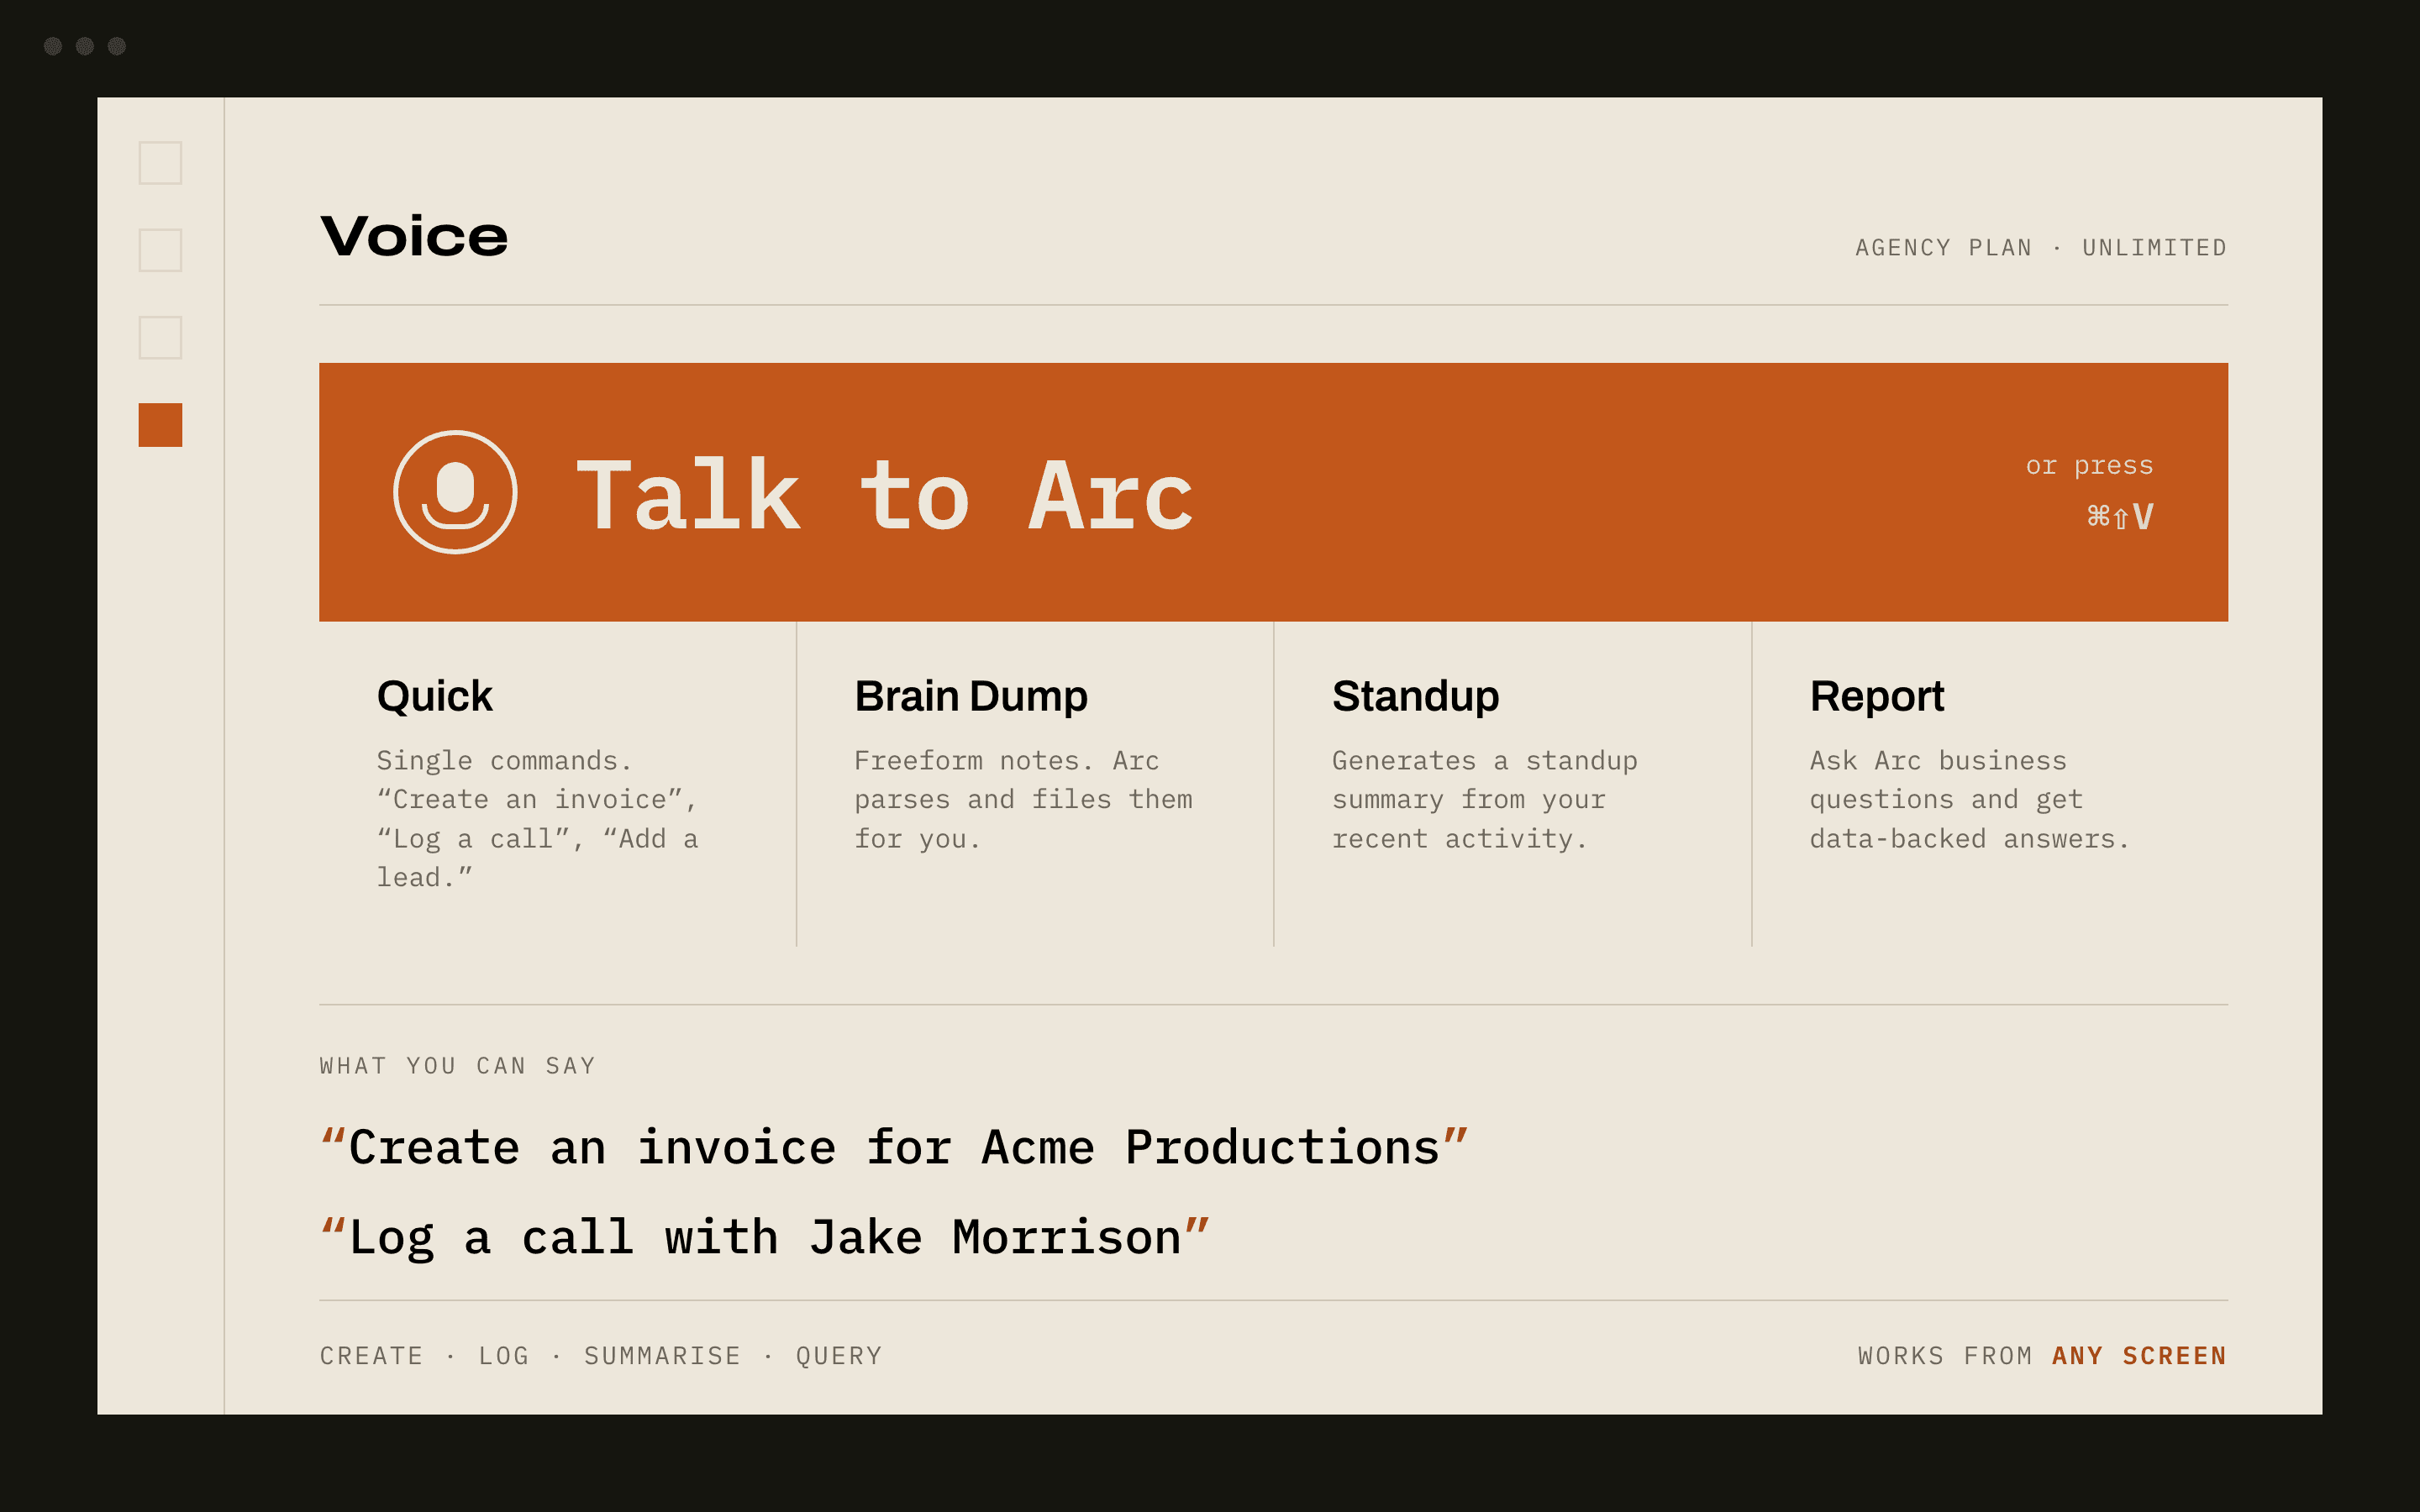Viewport: 2420px width, 1512px height.
Task: Click the microphone icon in the banner
Action: [455, 492]
